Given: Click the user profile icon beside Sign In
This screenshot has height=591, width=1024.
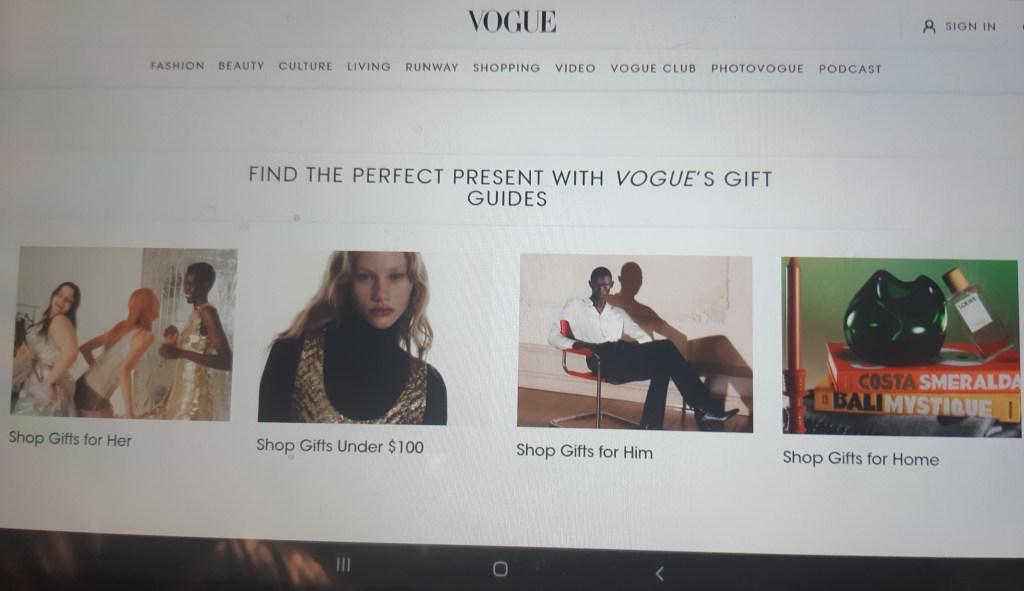Looking at the screenshot, I should coord(929,26).
